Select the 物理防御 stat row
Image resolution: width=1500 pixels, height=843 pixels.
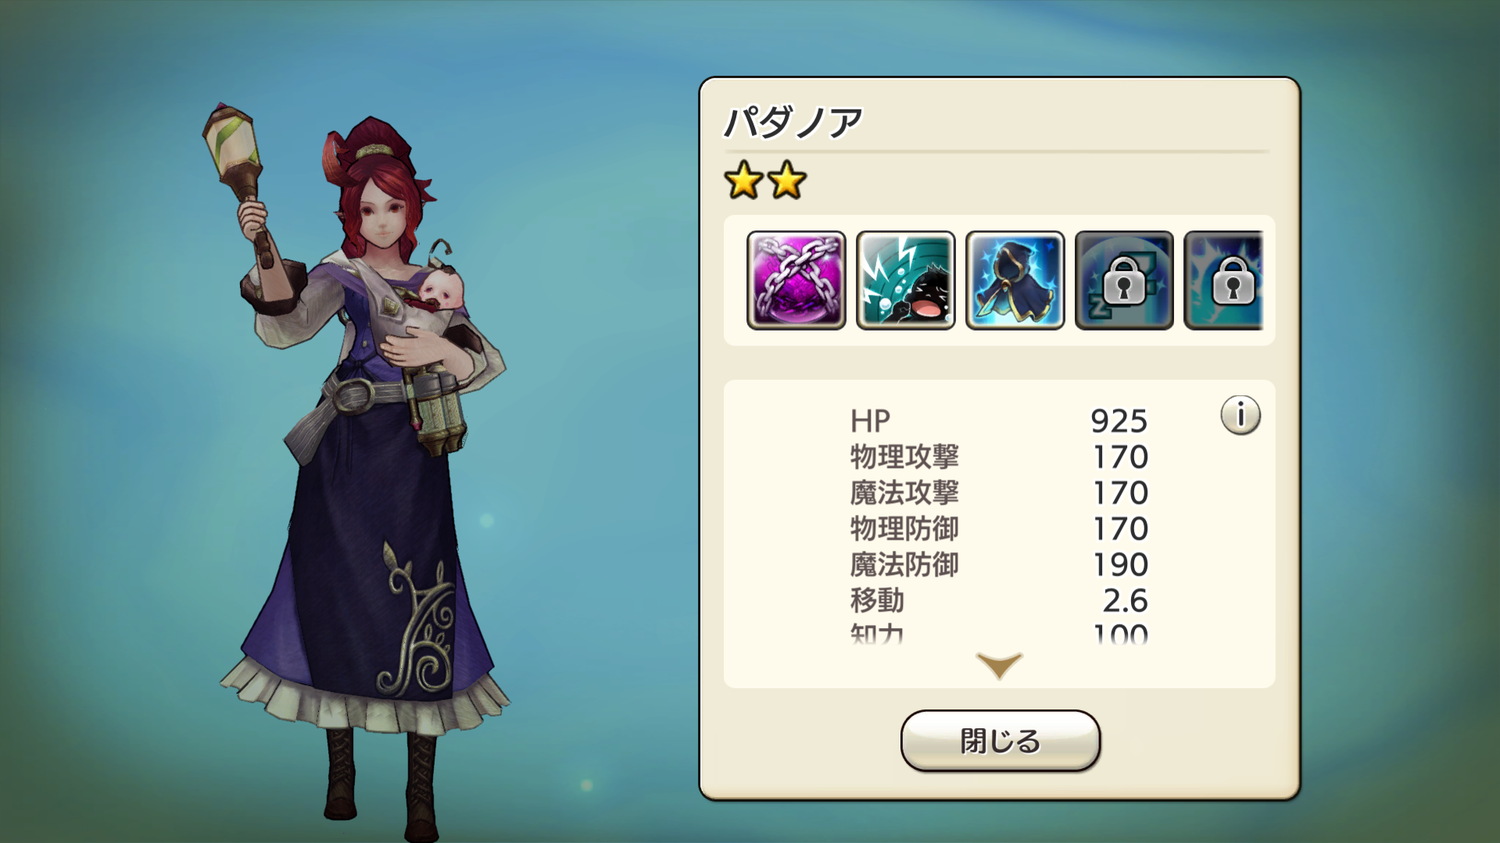coord(999,529)
